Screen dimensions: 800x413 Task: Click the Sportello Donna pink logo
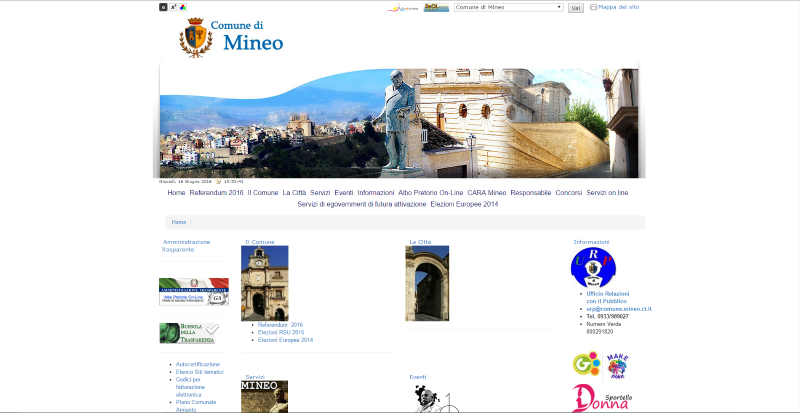(x=602, y=398)
